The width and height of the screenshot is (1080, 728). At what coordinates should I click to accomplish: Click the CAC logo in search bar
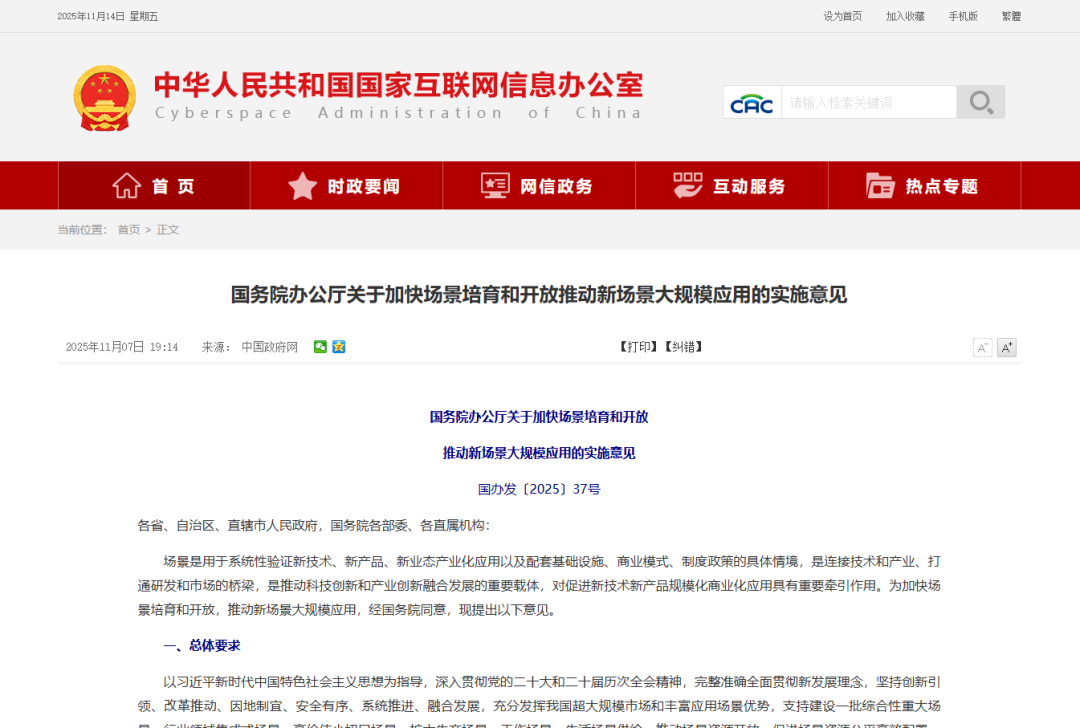pyautogui.click(x=752, y=101)
